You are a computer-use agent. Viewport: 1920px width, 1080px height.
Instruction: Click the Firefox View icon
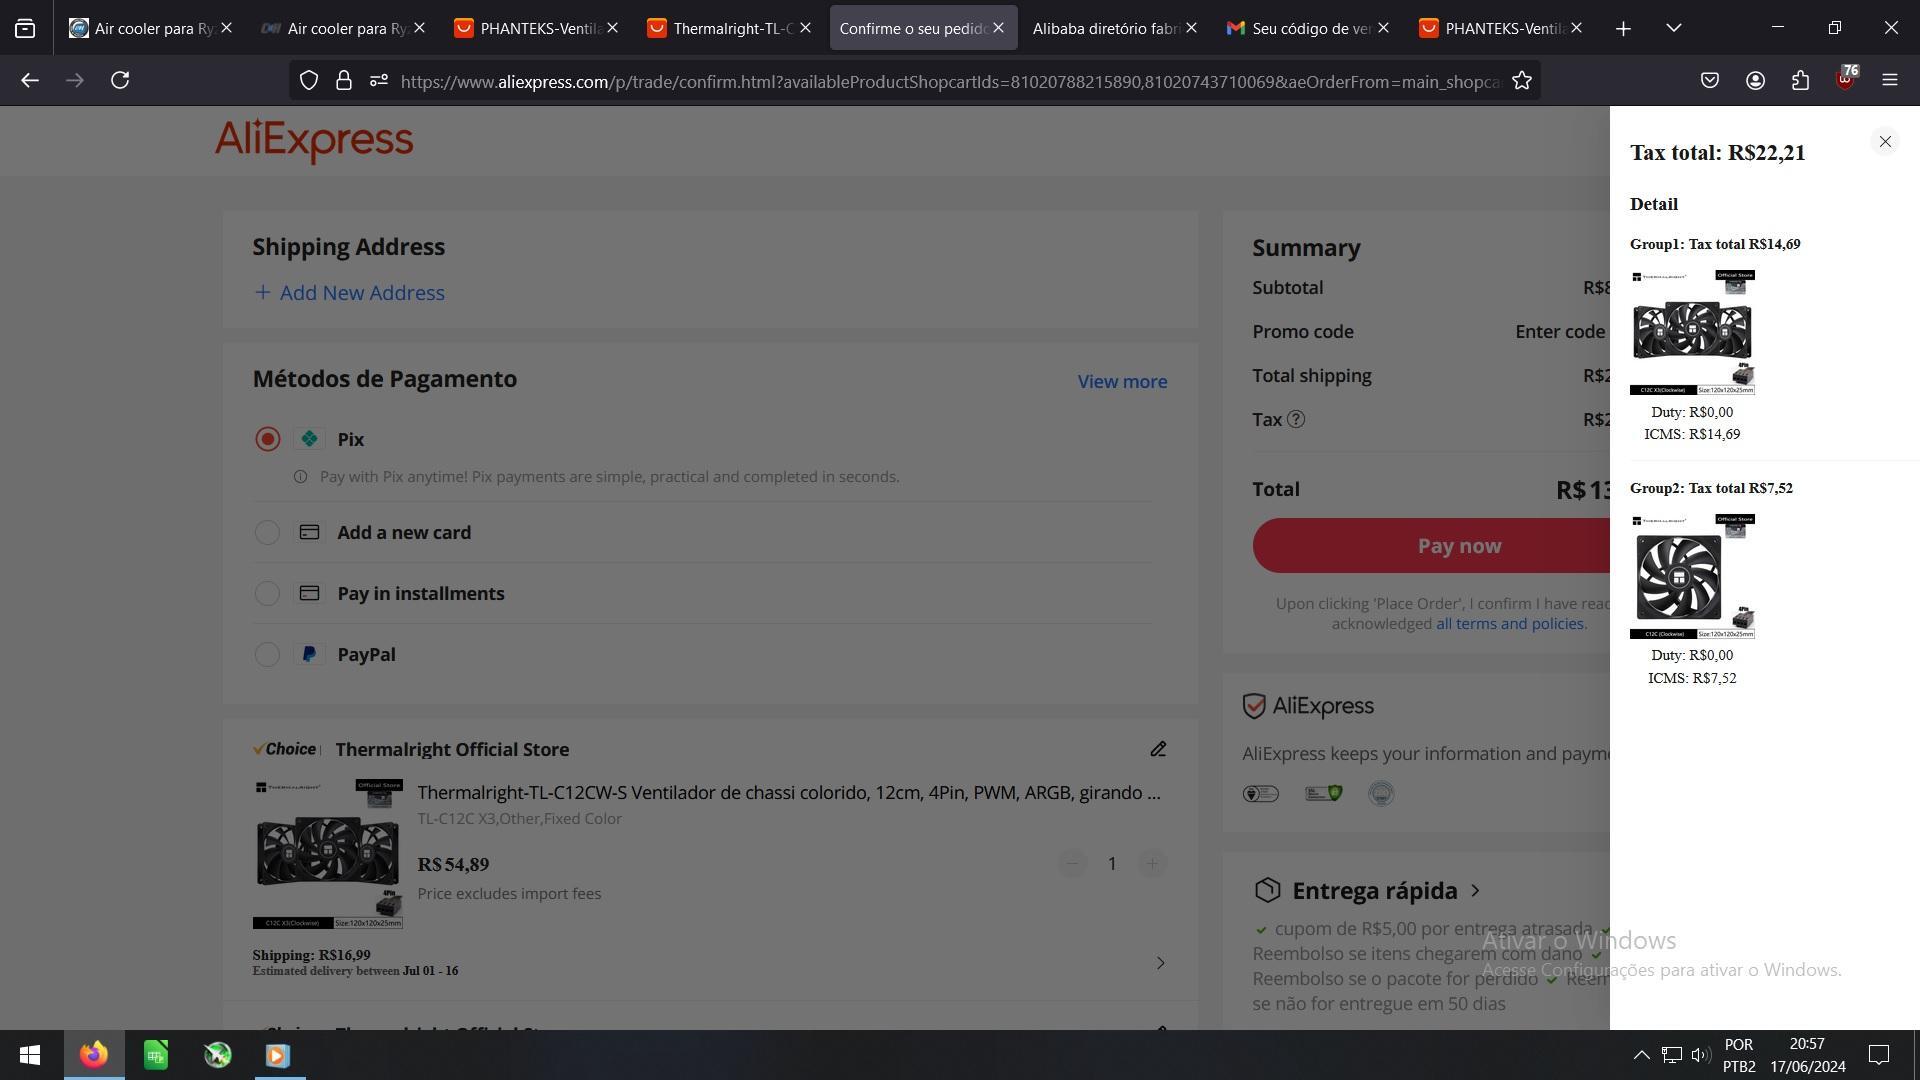25,28
